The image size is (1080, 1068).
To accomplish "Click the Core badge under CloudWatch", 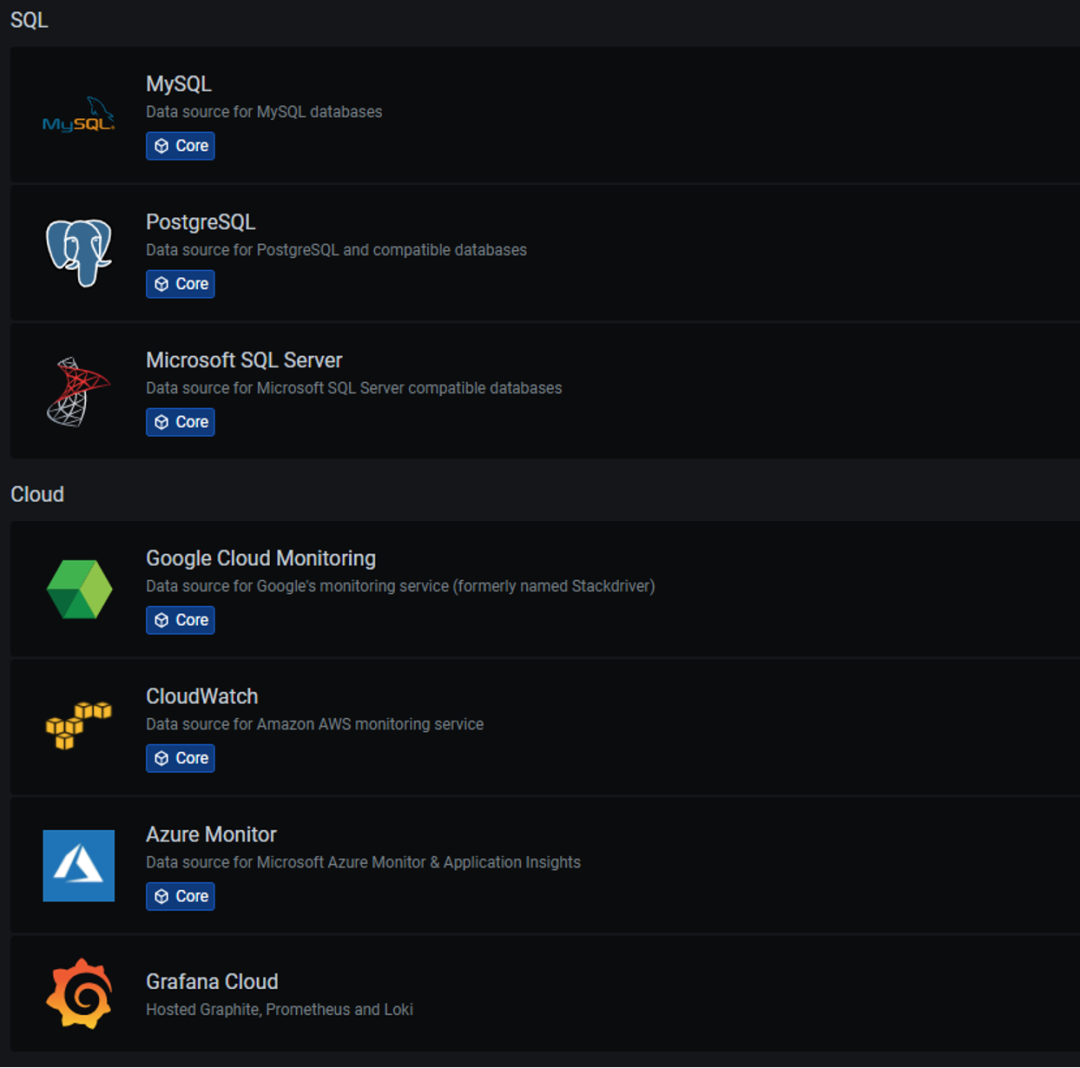I will click(180, 758).
